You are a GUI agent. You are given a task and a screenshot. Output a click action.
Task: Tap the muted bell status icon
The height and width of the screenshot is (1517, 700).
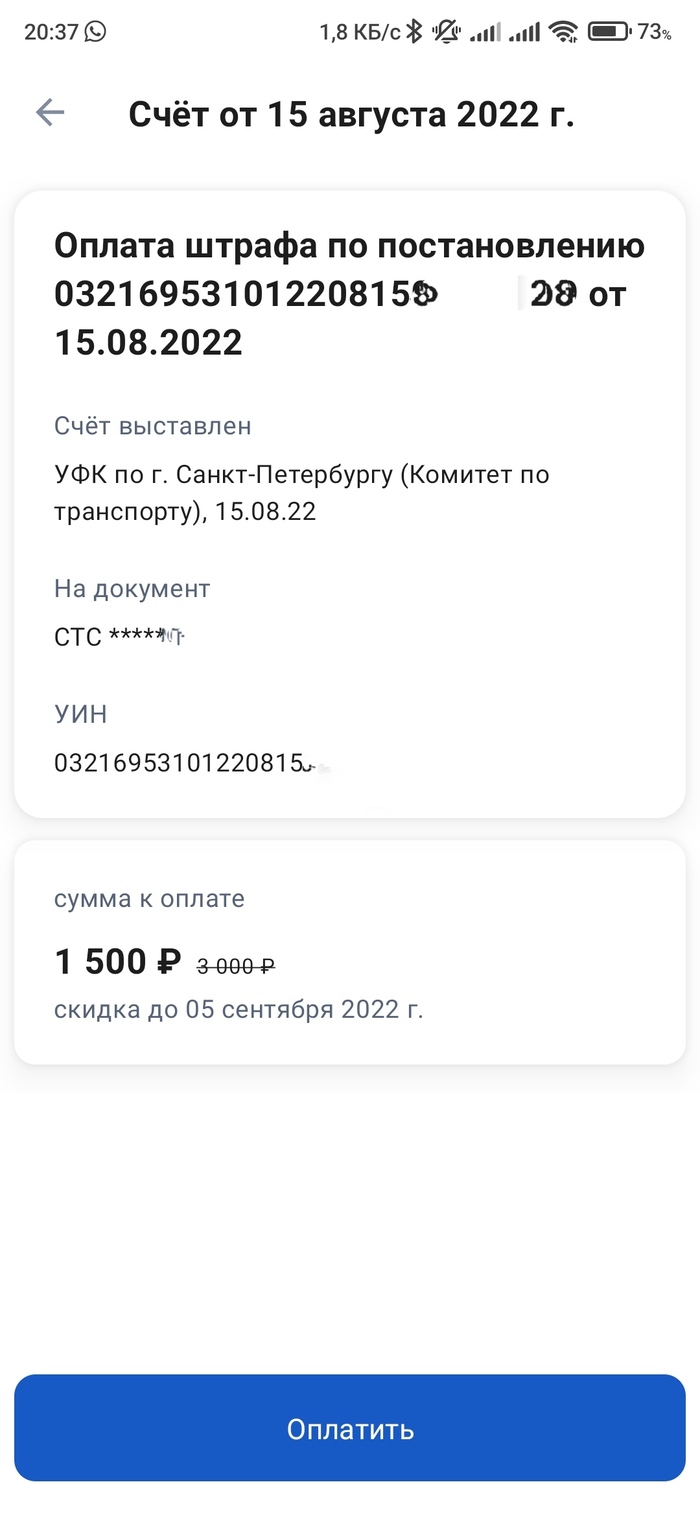point(446,32)
